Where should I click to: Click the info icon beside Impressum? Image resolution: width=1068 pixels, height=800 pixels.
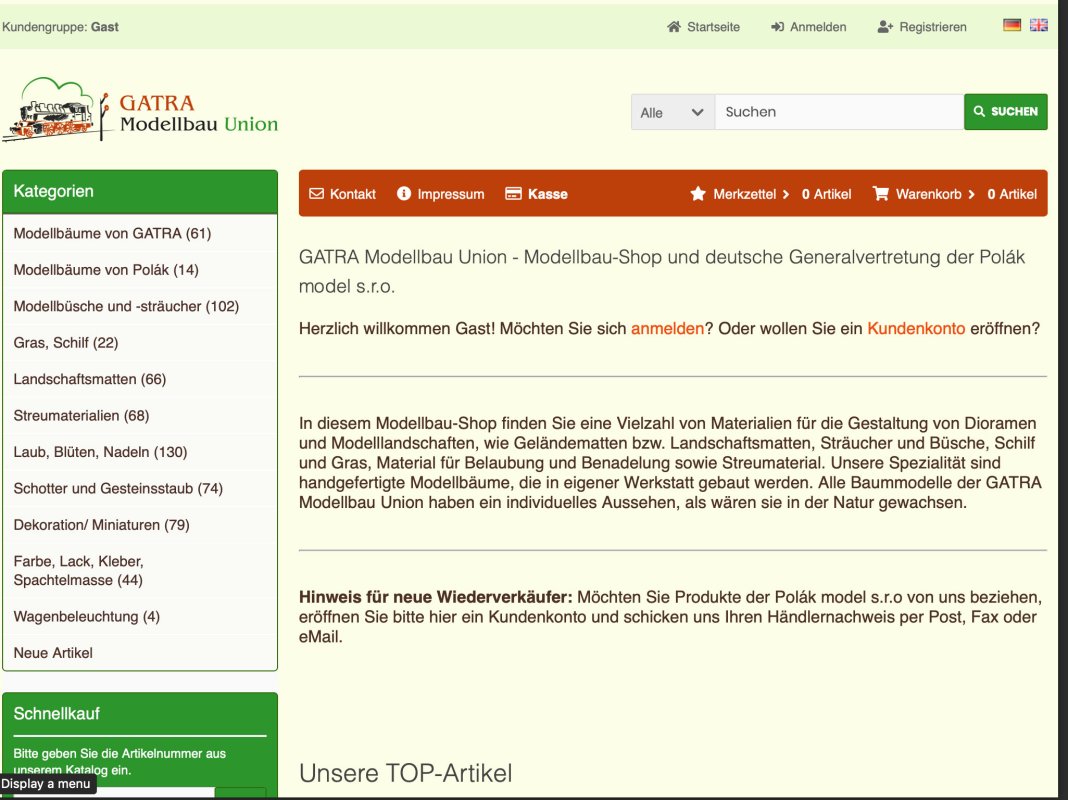coord(404,194)
